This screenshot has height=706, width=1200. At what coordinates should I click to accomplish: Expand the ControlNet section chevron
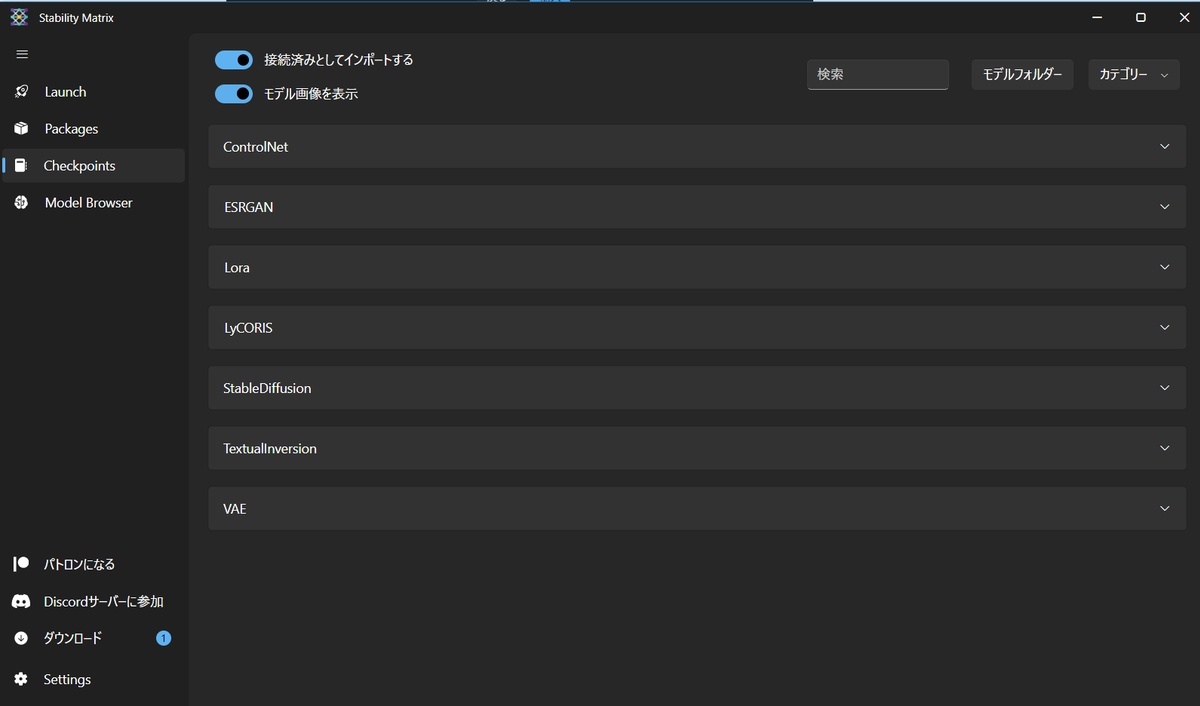click(x=1165, y=146)
